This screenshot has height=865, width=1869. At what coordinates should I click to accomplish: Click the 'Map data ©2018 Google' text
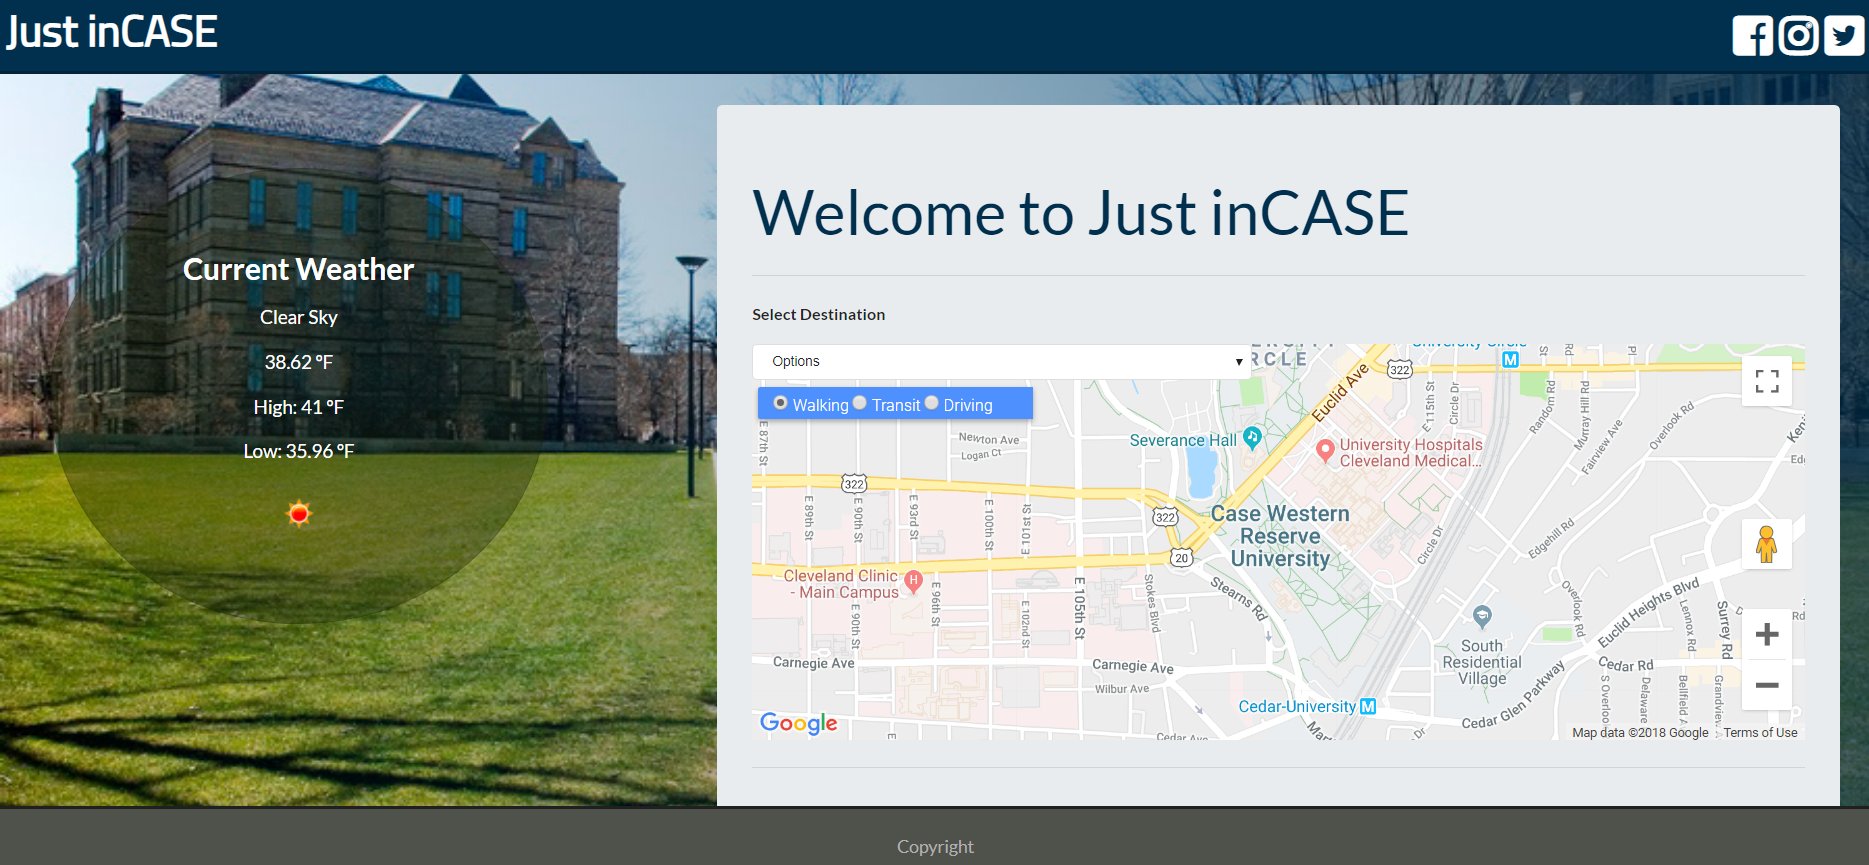pos(1640,733)
